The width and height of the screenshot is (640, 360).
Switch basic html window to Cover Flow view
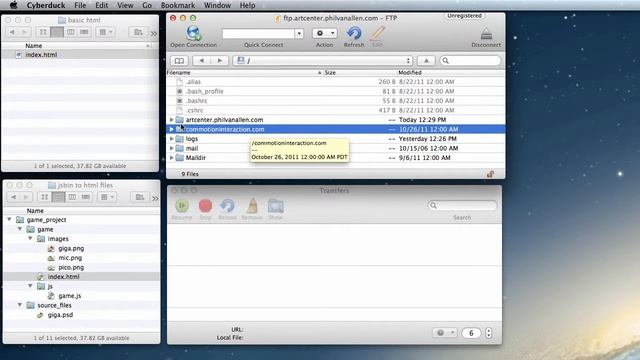click(84, 32)
